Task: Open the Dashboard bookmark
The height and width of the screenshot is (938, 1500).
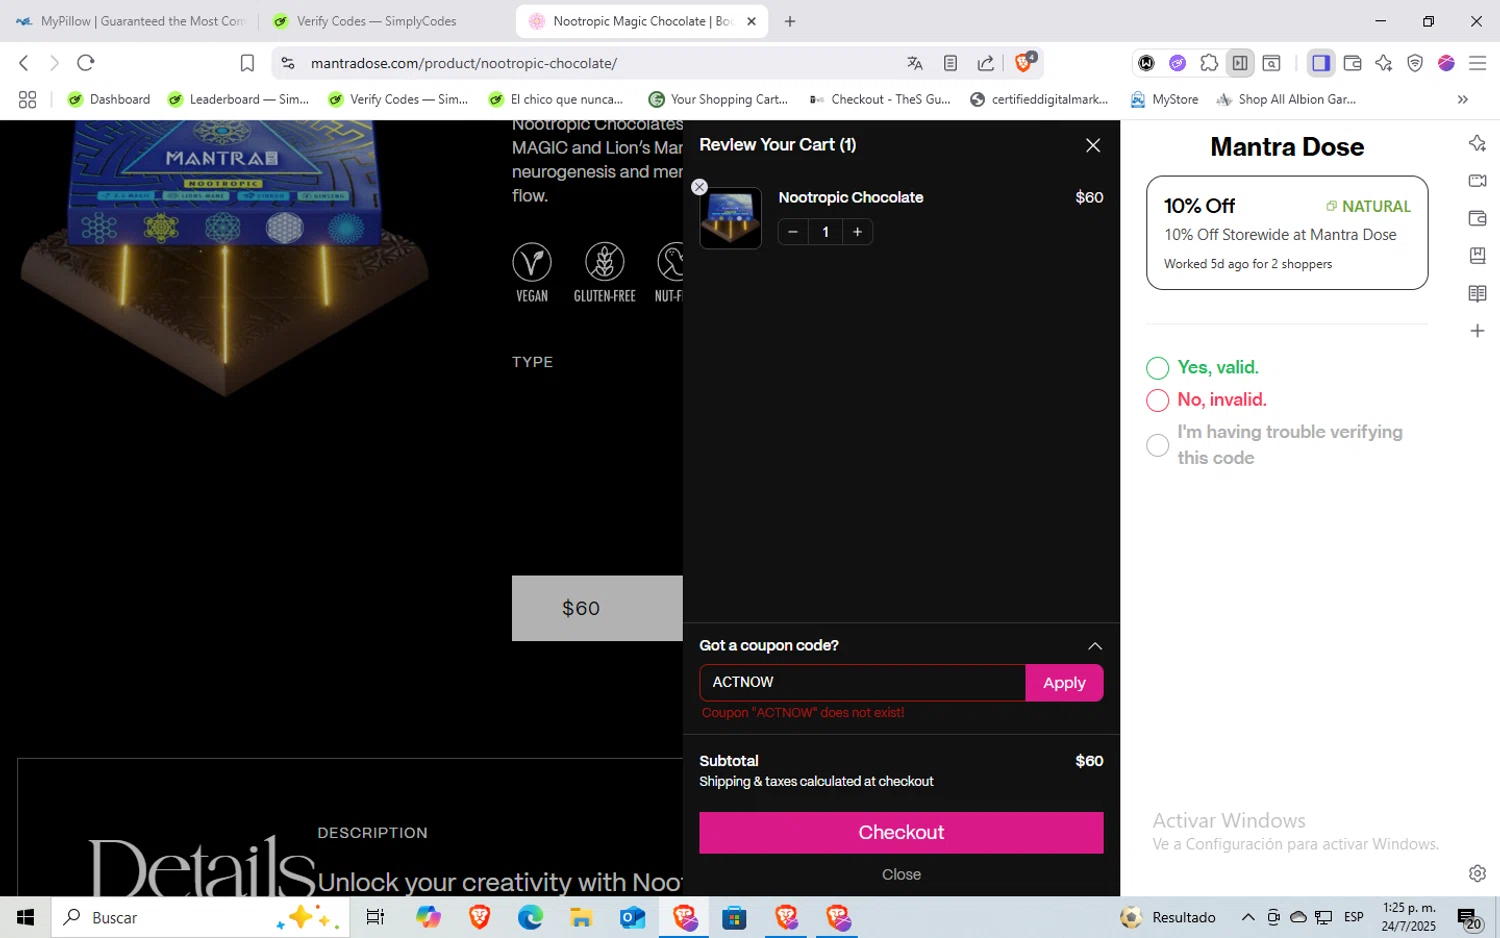Action: [109, 99]
